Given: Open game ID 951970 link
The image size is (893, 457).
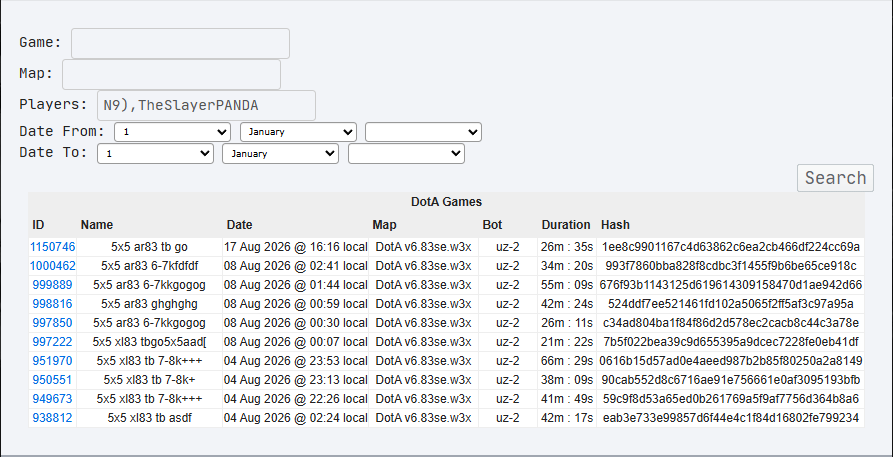Looking at the screenshot, I should (x=52, y=361).
